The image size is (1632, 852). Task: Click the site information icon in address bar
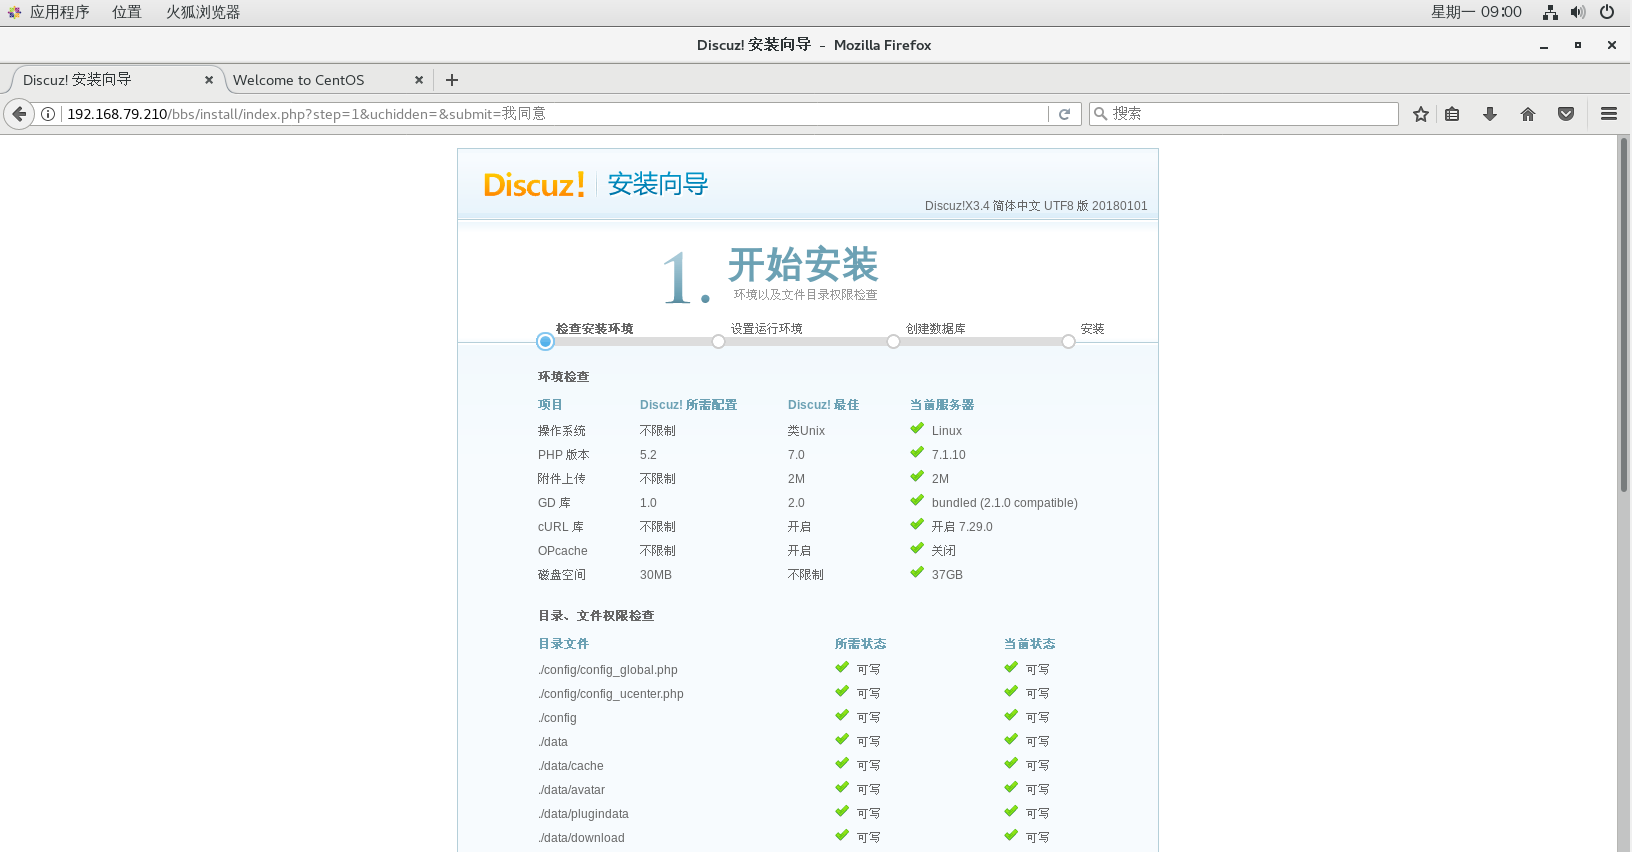[x=47, y=114]
